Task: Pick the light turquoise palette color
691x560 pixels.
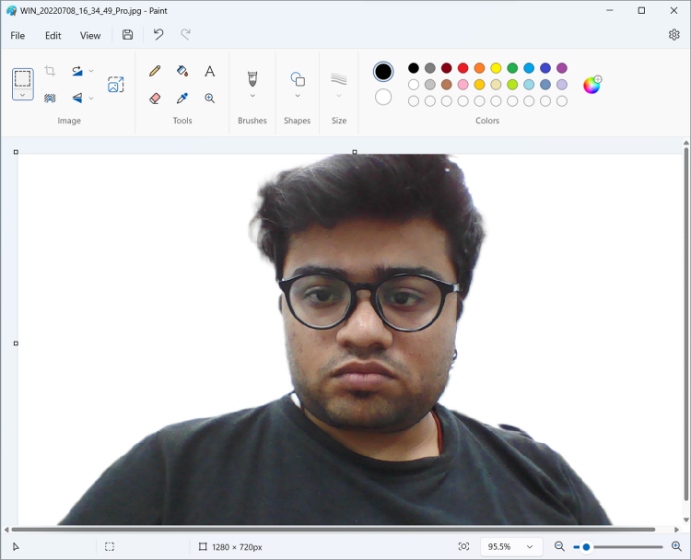Action: pos(529,84)
